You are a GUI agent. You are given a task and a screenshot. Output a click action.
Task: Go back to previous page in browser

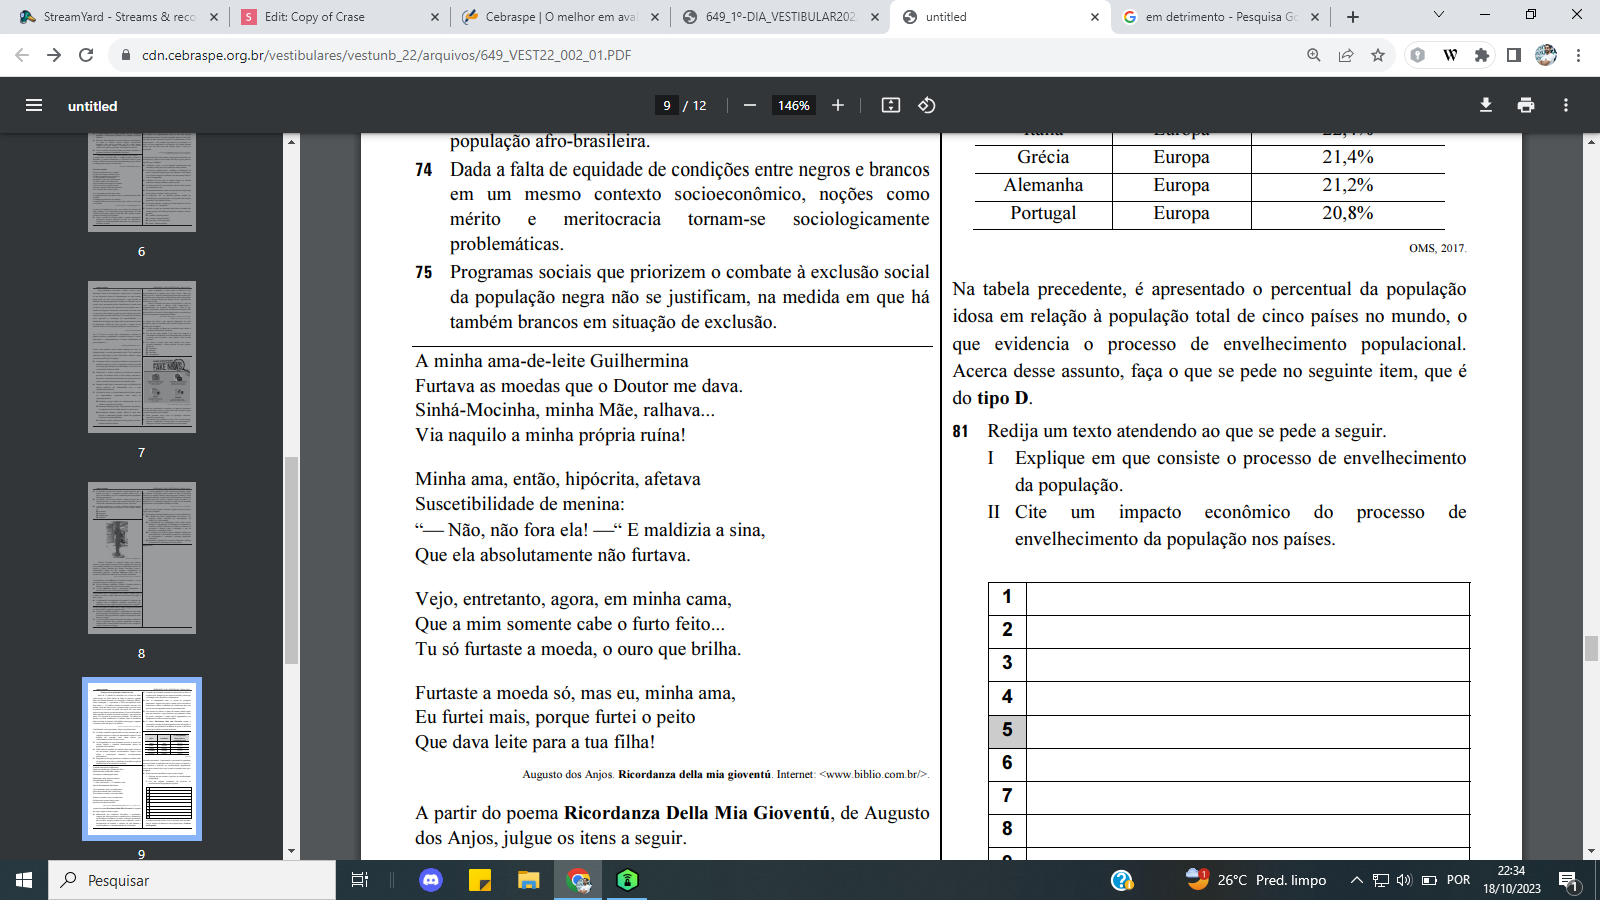(x=22, y=55)
